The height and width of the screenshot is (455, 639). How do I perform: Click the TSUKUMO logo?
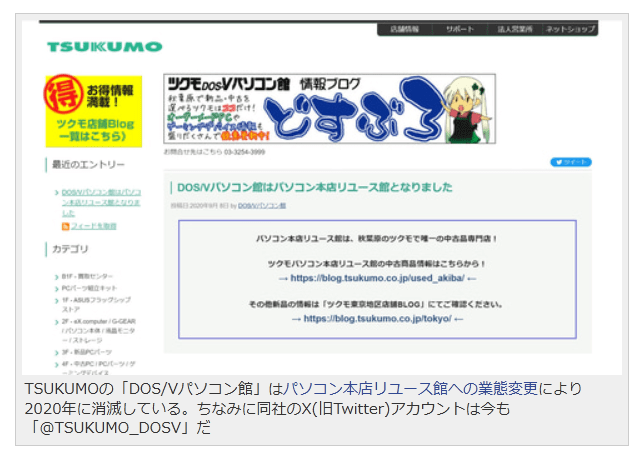click(x=104, y=47)
